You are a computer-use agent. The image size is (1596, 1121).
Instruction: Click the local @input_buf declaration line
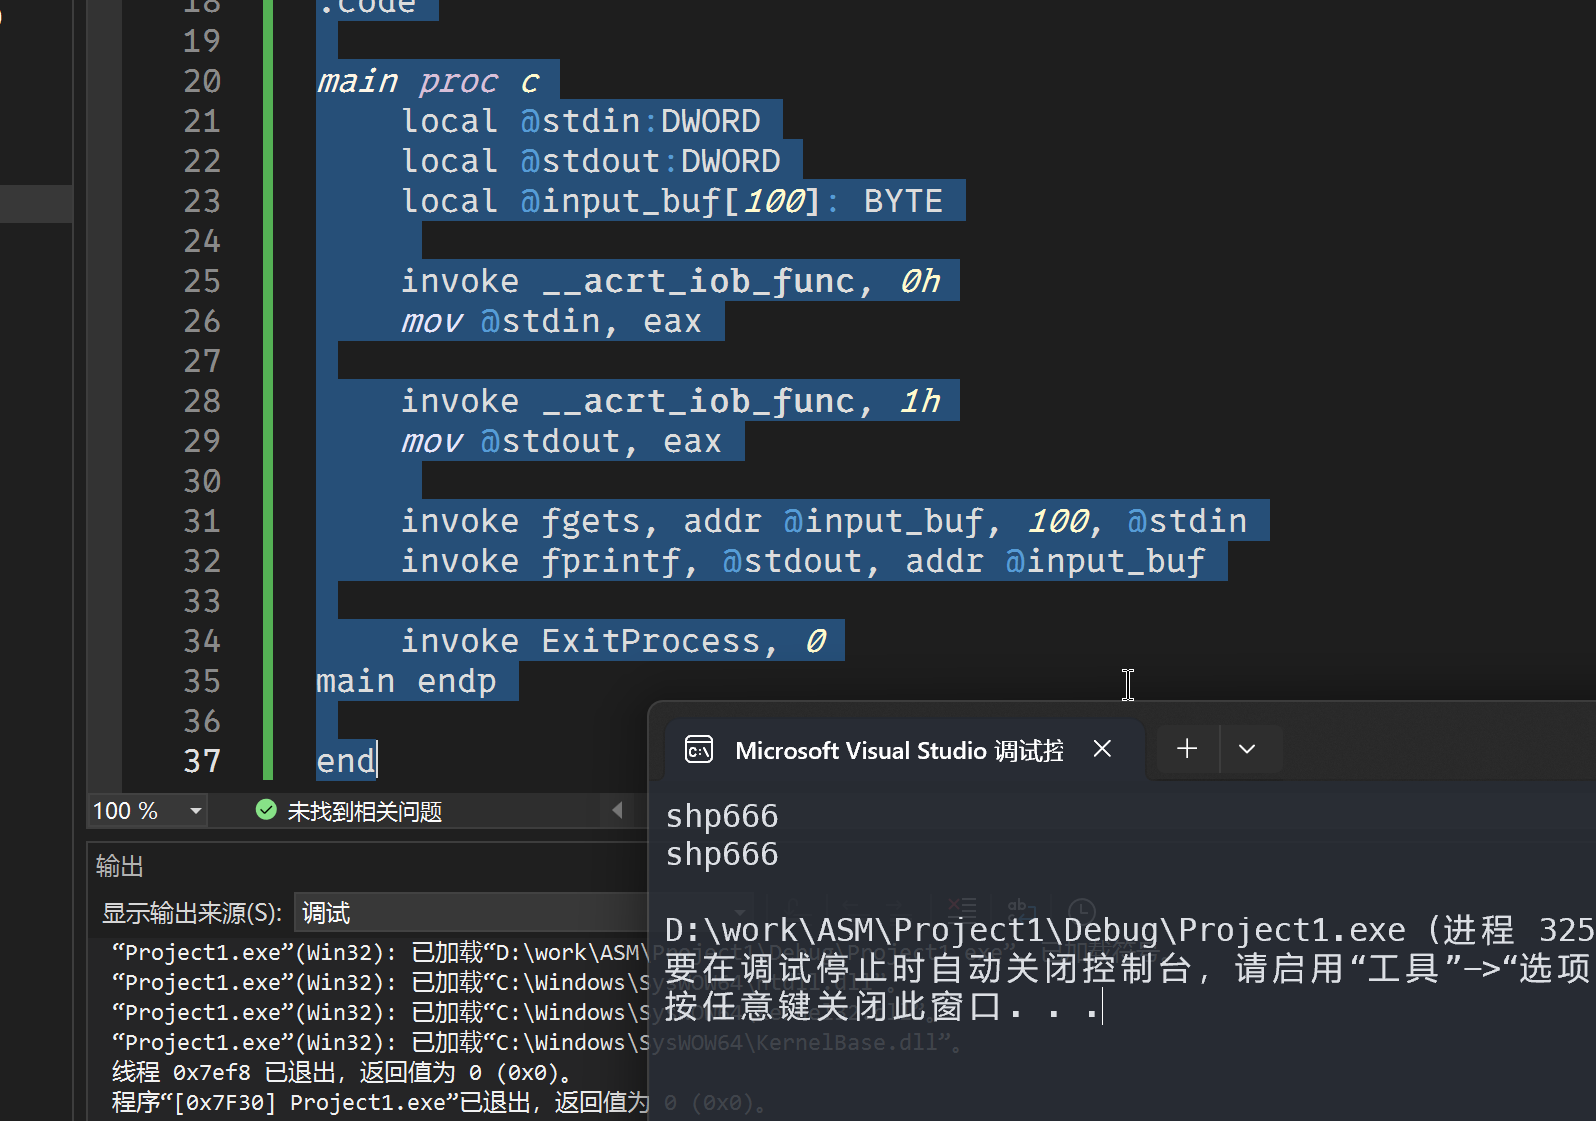(671, 201)
